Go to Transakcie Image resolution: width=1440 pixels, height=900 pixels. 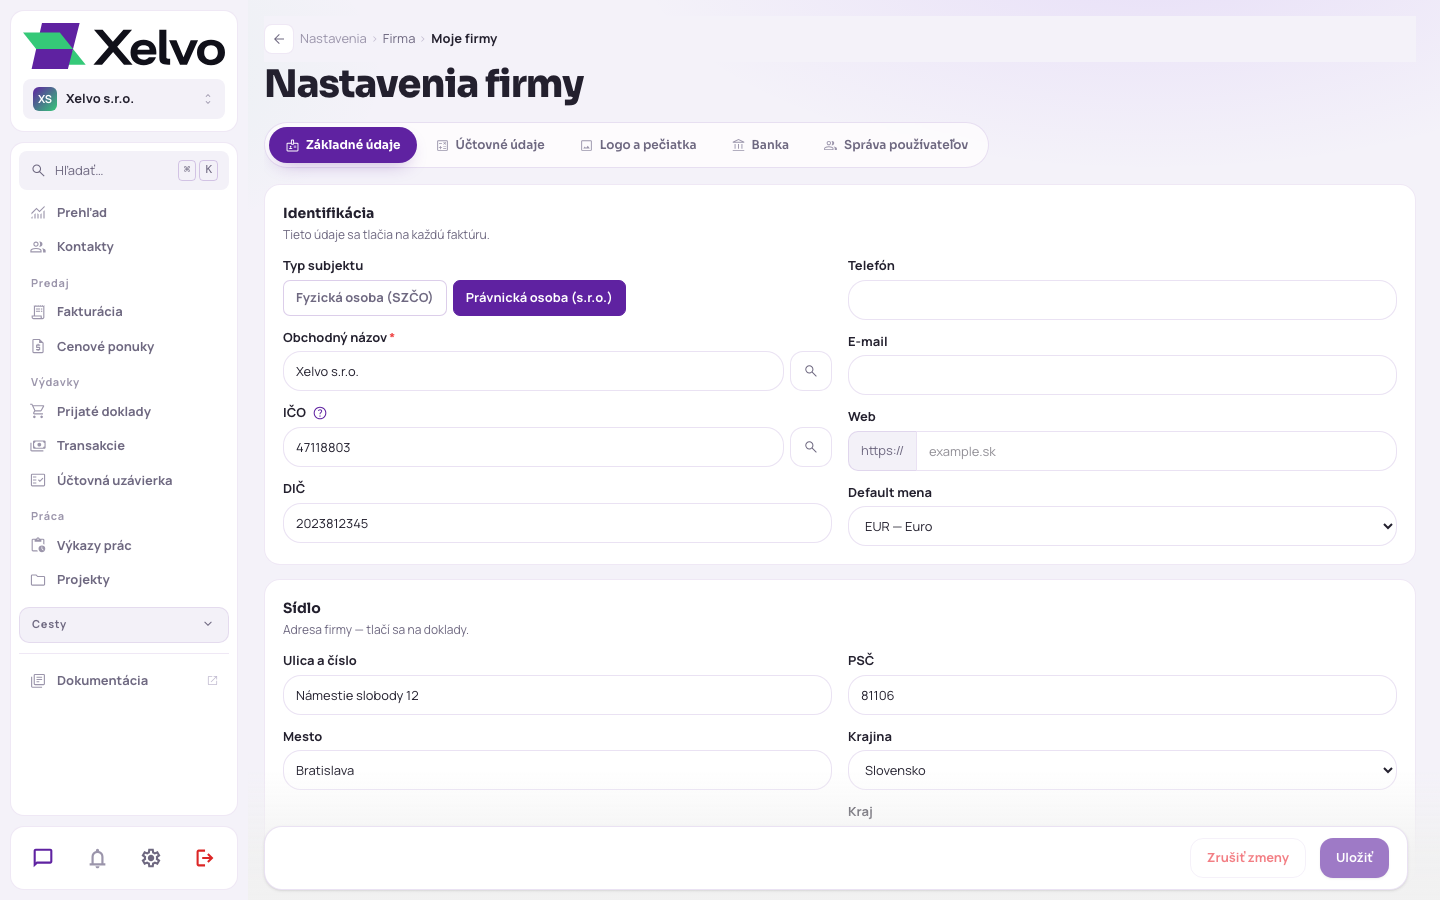pyautogui.click(x=124, y=446)
